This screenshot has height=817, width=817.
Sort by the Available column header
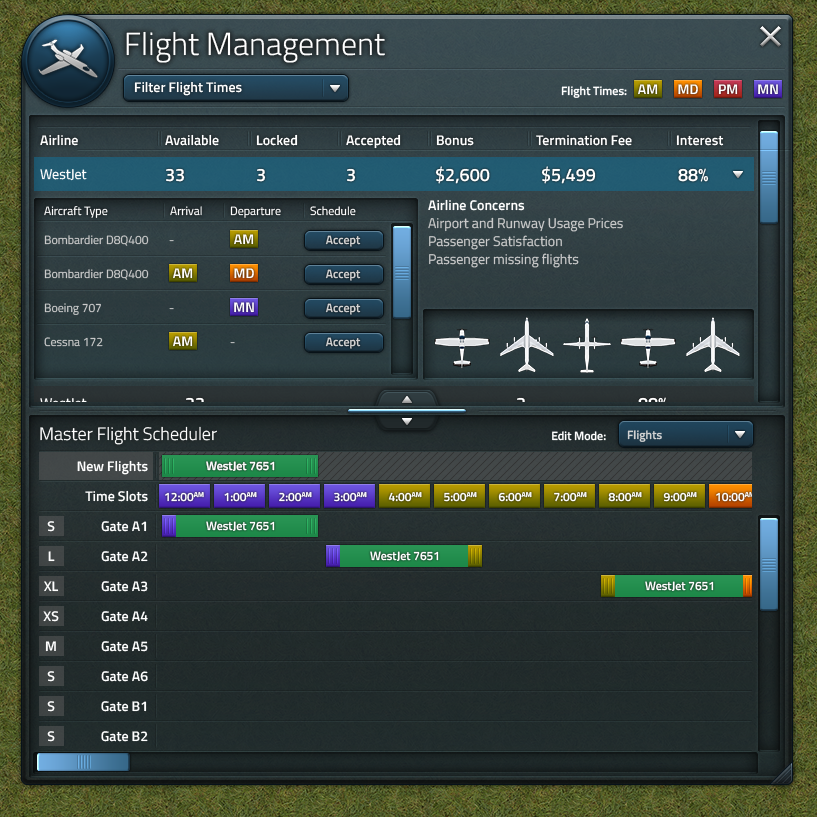point(192,140)
